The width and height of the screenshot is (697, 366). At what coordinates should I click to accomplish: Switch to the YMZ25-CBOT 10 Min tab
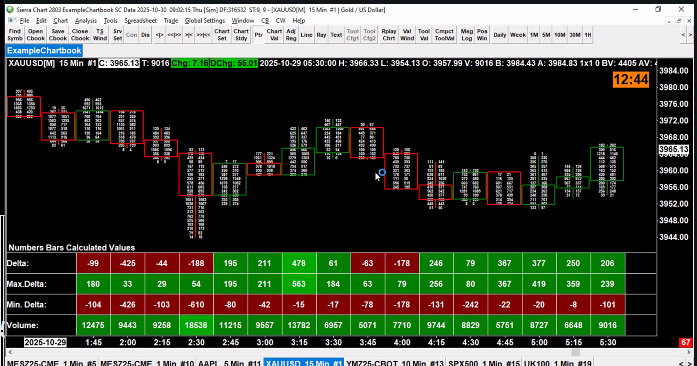tap(395, 362)
